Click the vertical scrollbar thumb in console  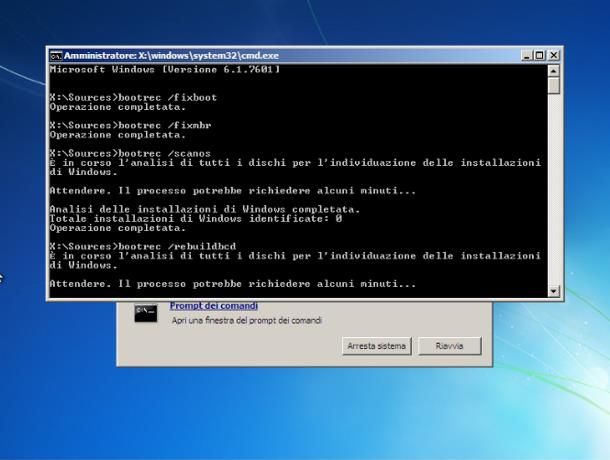(x=555, y=86)
